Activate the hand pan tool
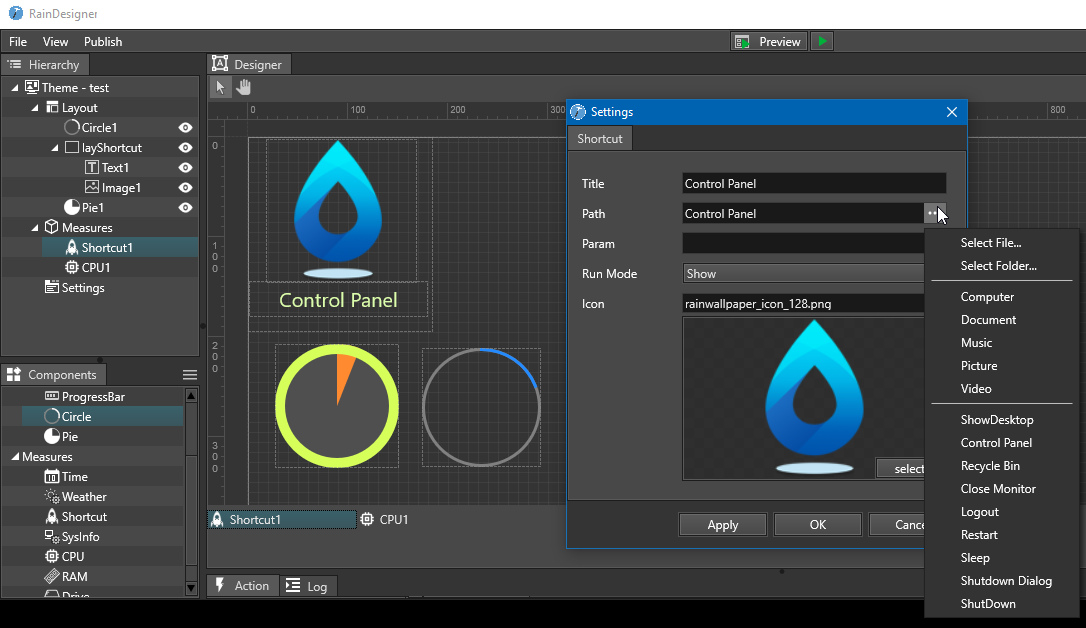The width and height of the screenshot is (1086, 628). [x=243, y=87]
